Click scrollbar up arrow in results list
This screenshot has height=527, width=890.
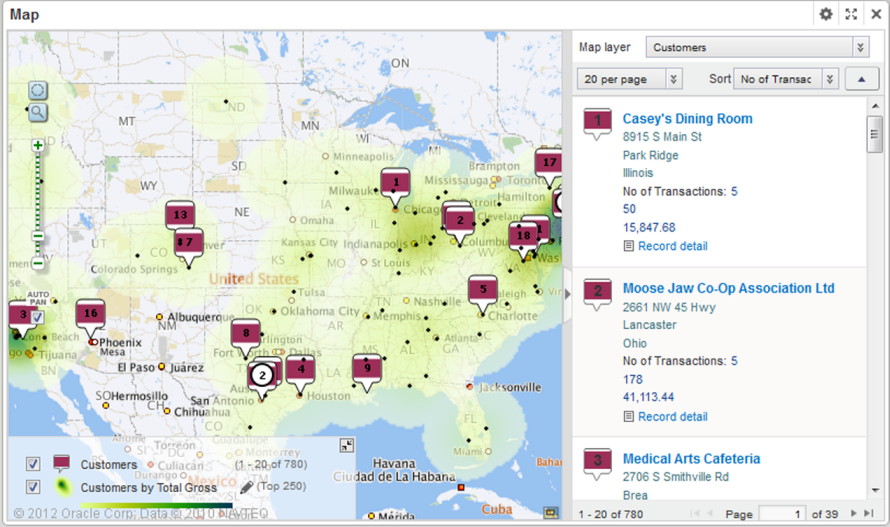click(875, 106)
